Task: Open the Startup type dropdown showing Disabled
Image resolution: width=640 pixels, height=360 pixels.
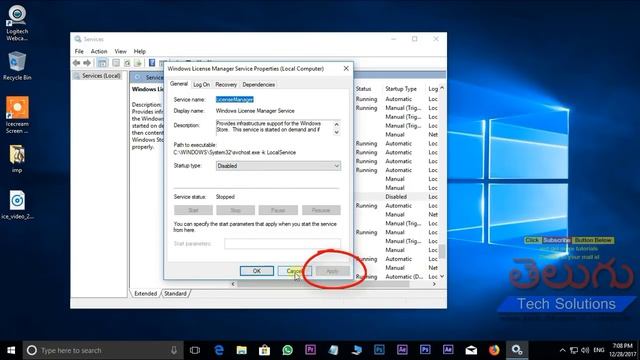Action: tap(278, 166)
